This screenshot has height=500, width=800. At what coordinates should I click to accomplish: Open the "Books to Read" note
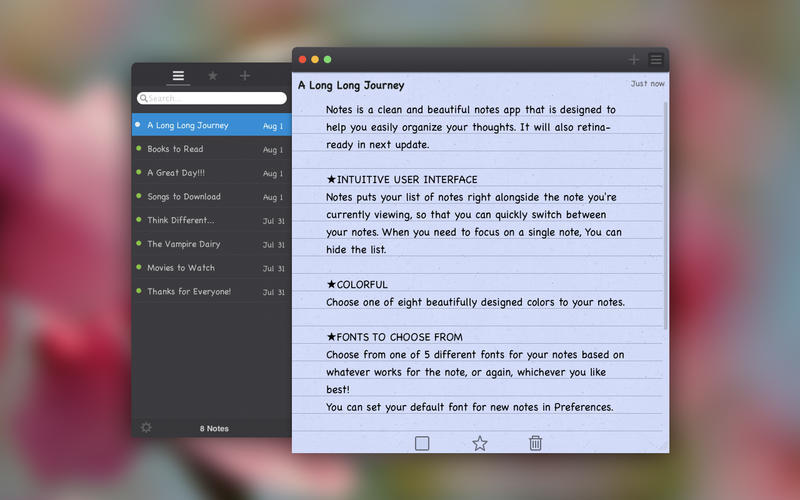click(x=175, y=149)
